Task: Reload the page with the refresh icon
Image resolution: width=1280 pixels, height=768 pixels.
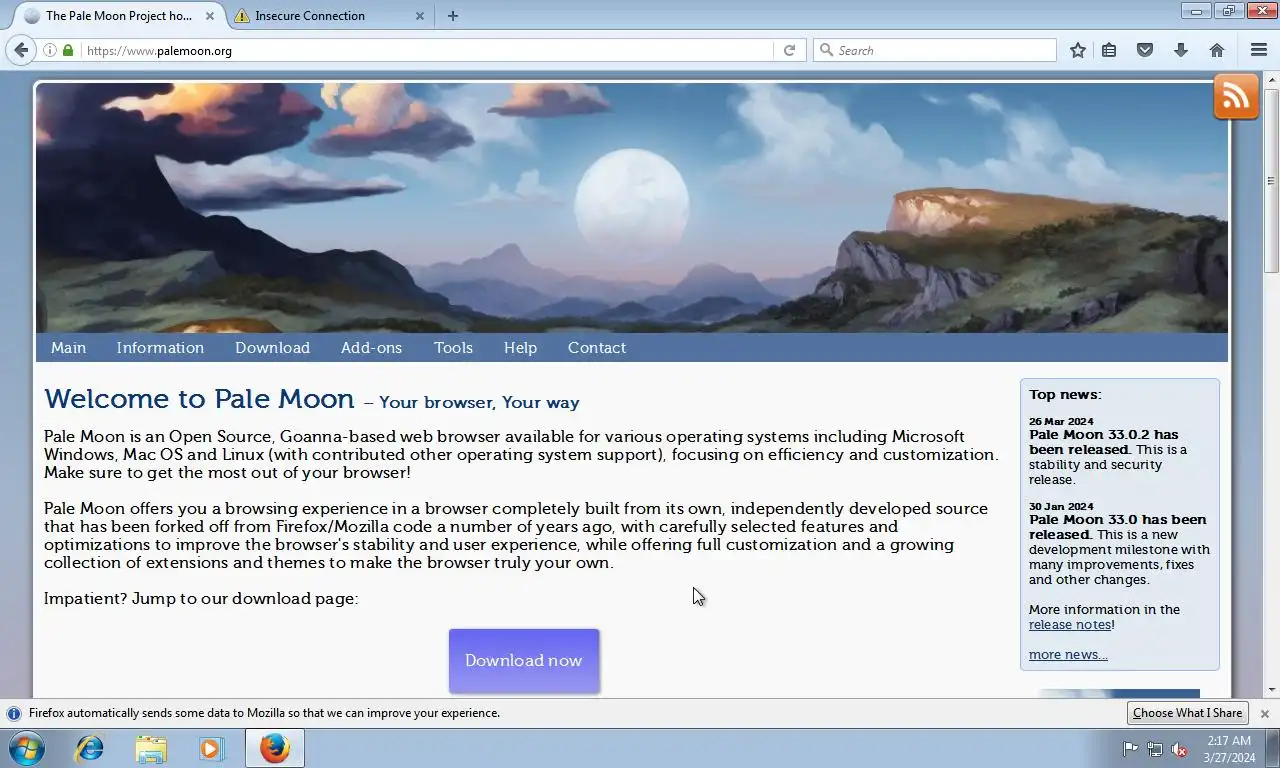Action: (789, 50)
